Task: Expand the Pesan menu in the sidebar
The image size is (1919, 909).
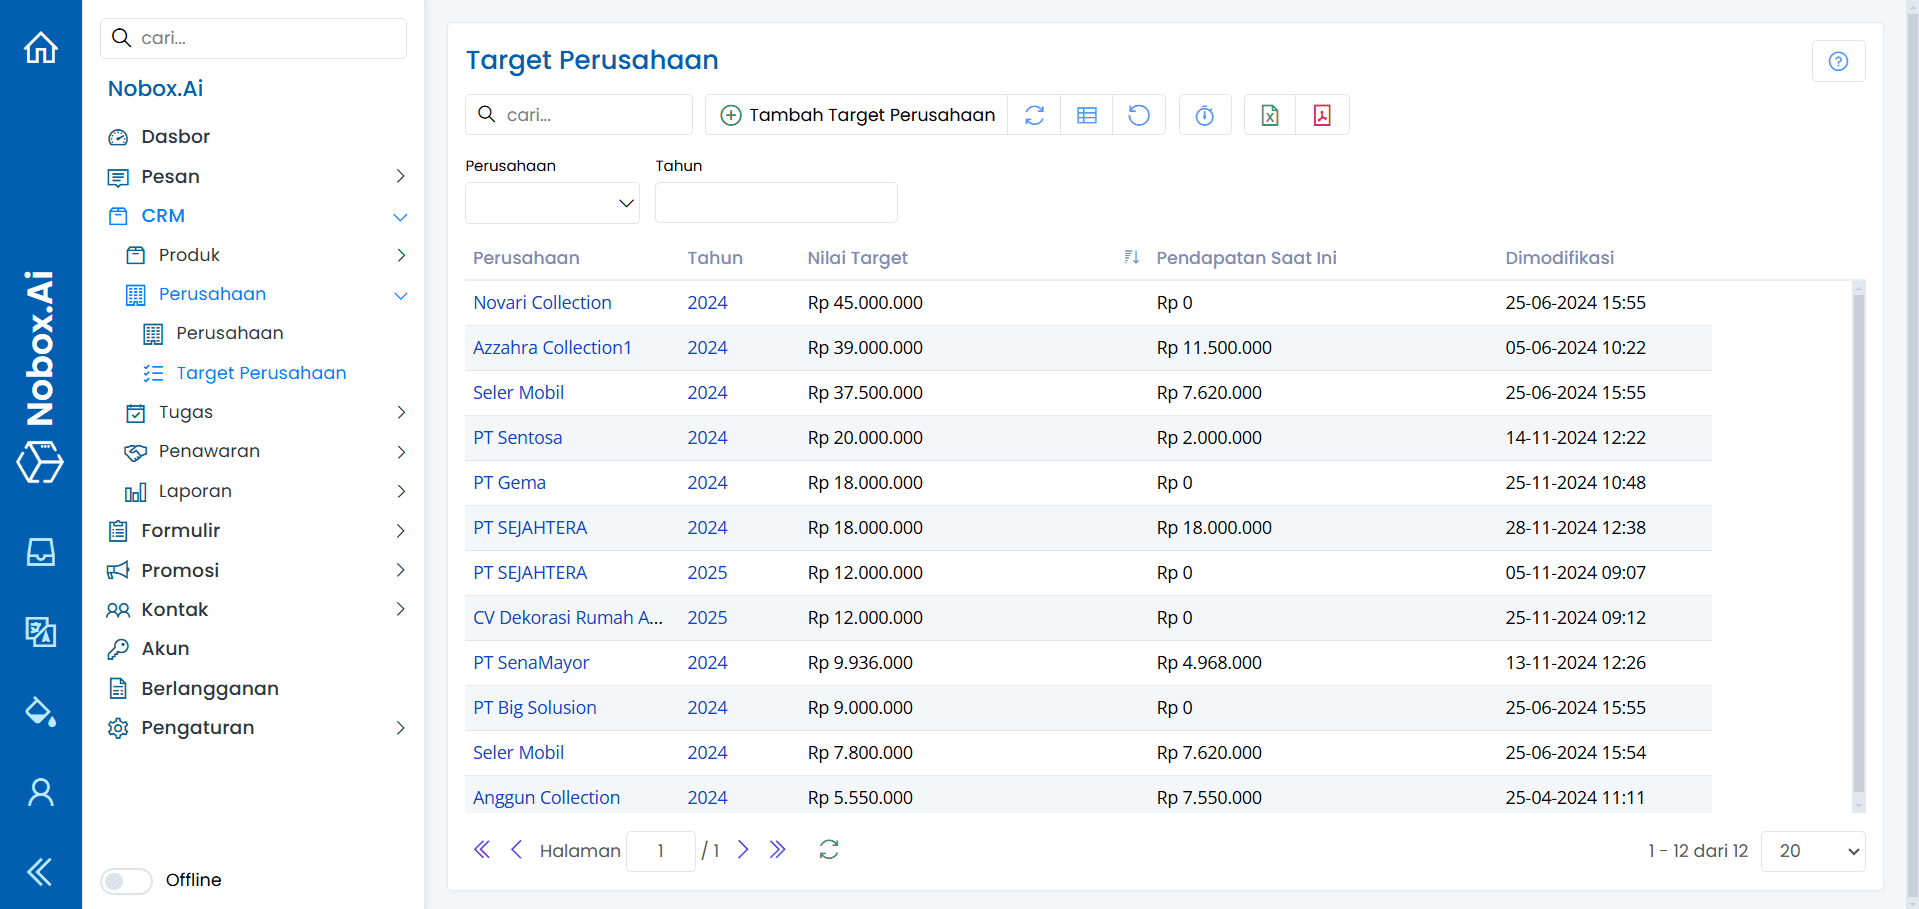Action: click(x=400, y=177)
